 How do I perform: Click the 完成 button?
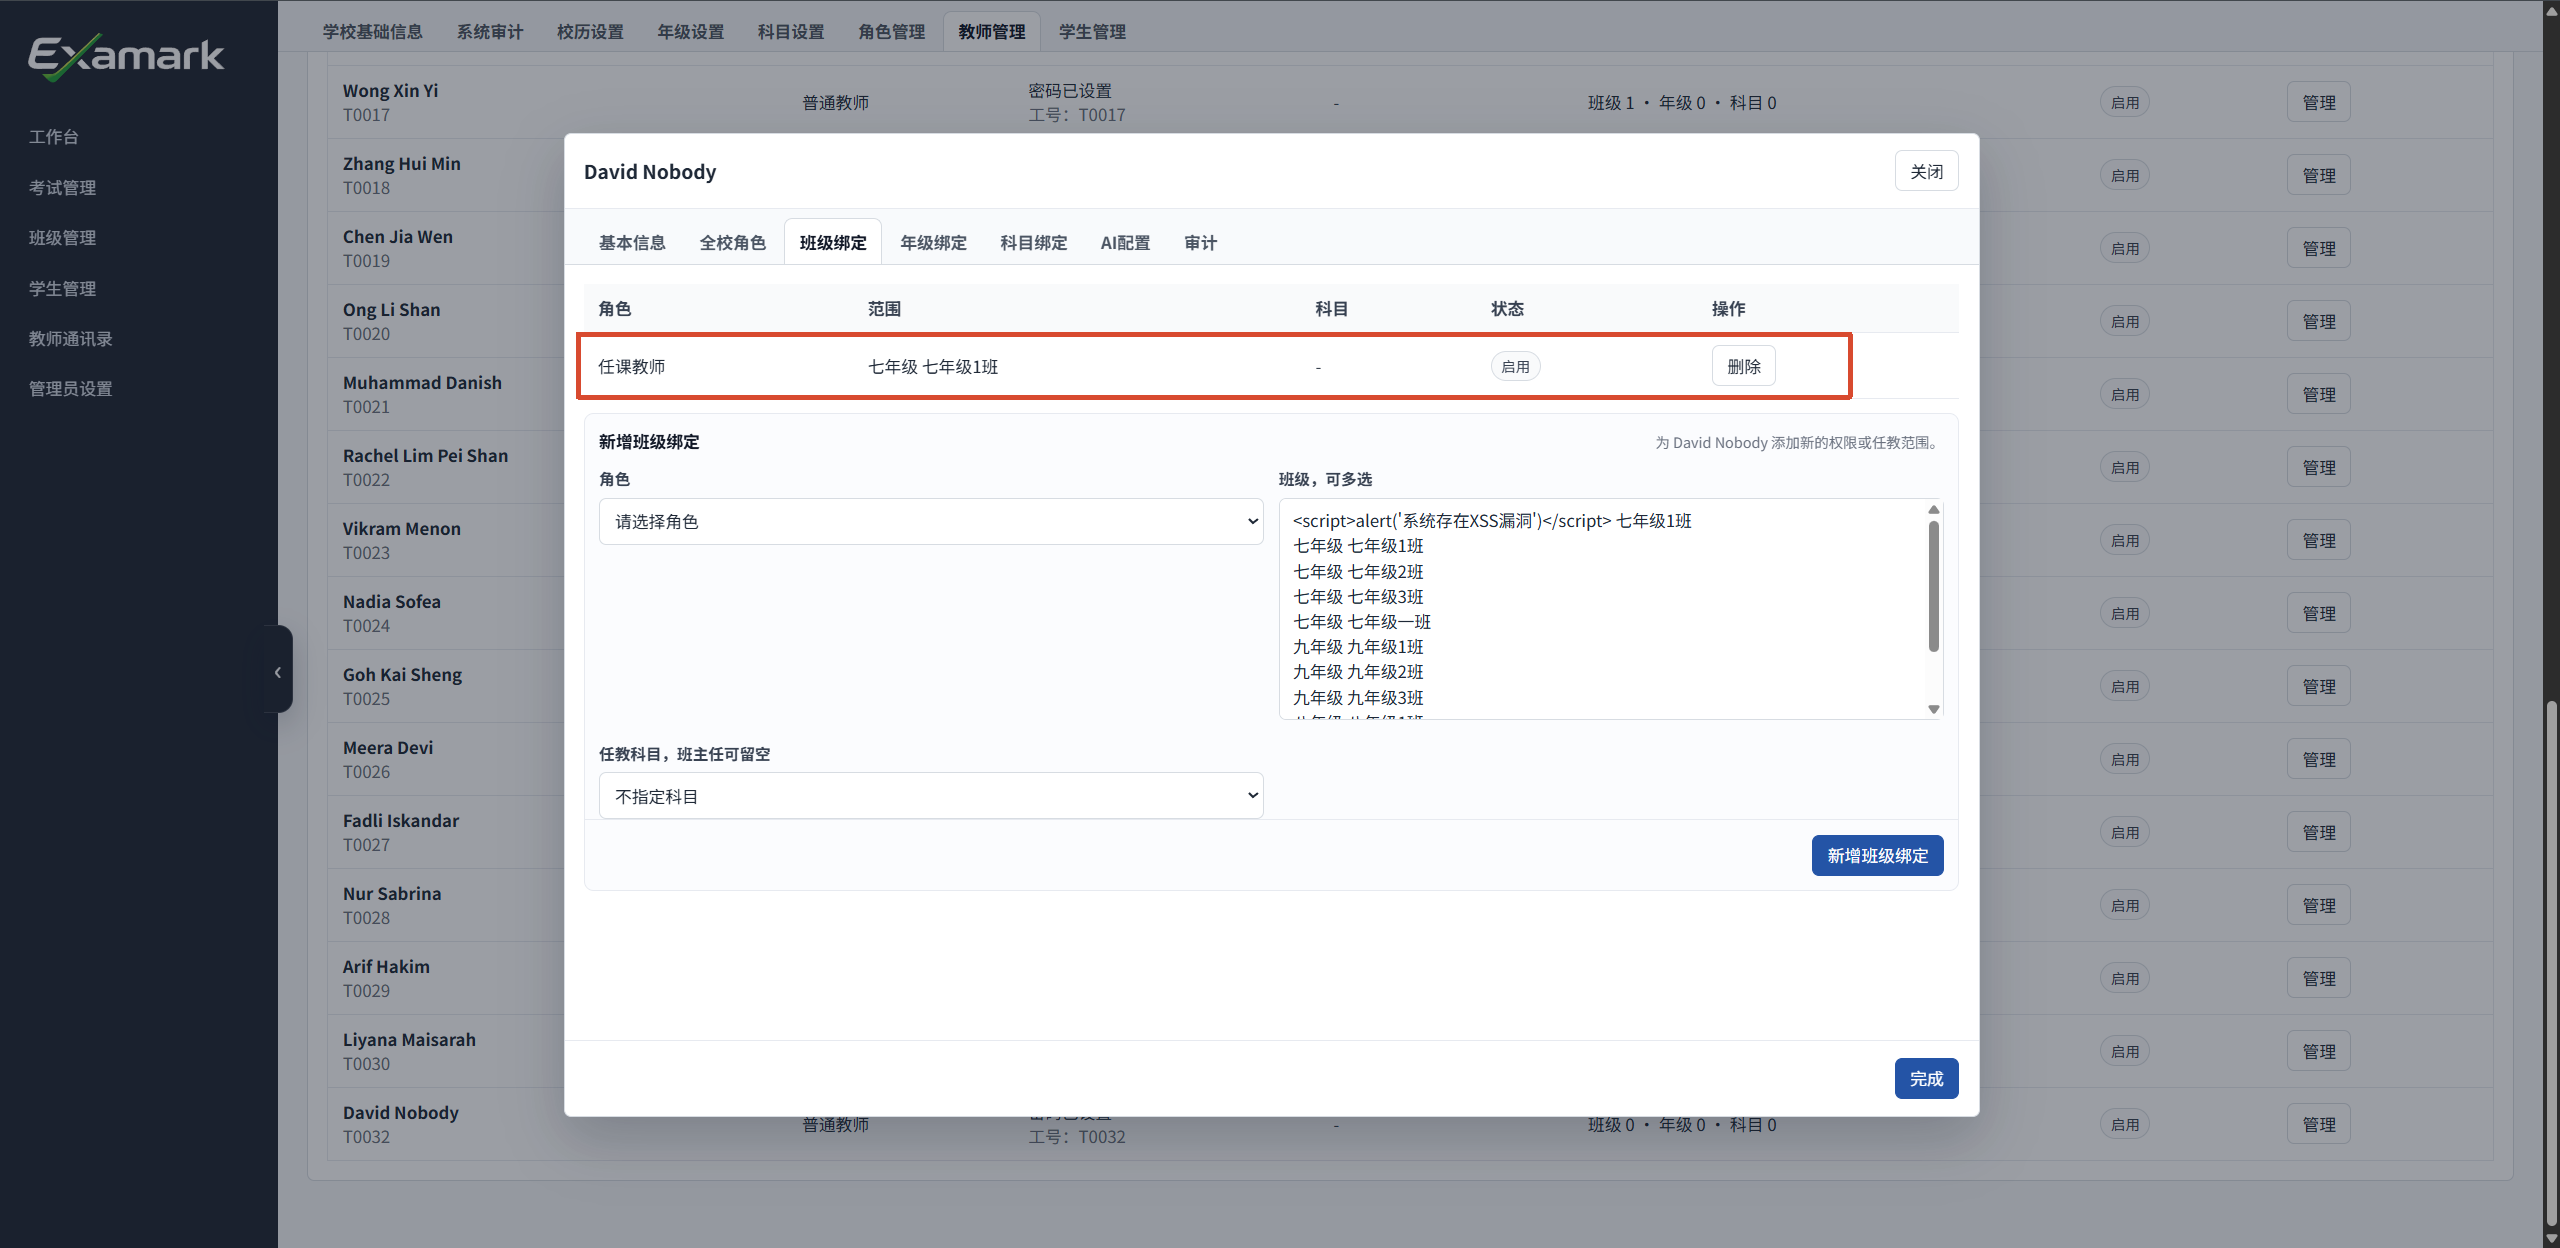[1926, 1078]
